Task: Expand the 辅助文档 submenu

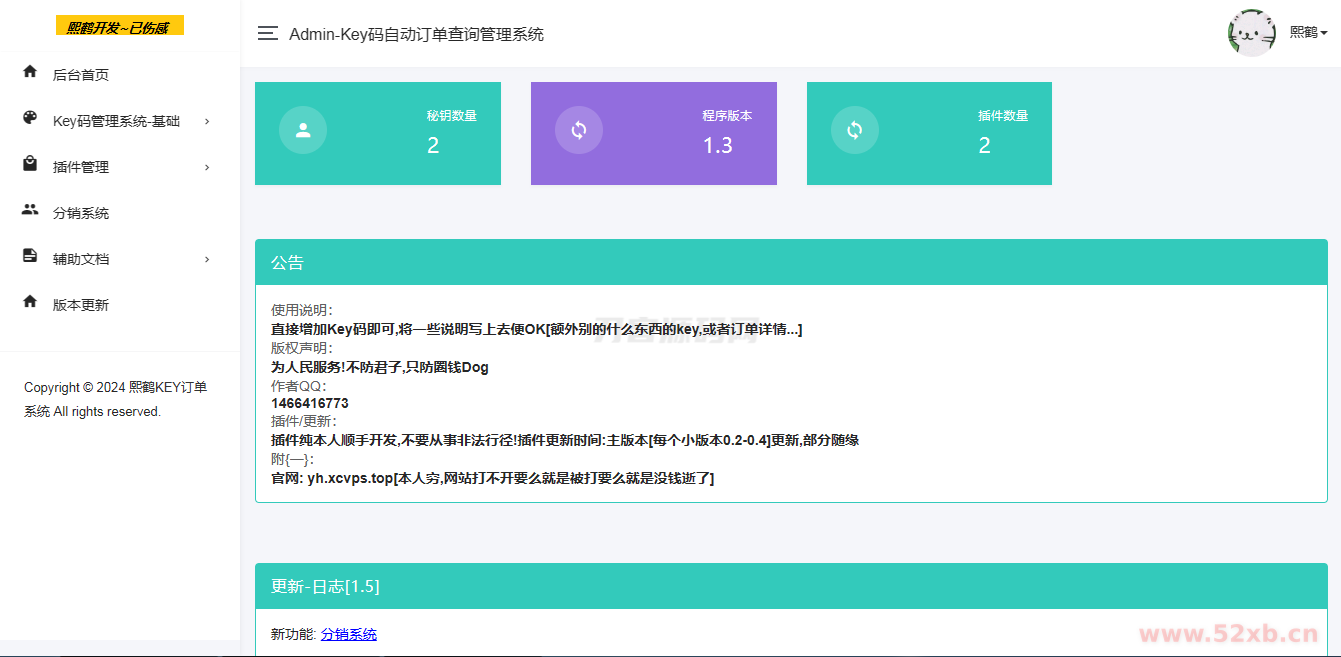Action: (207, 258)
